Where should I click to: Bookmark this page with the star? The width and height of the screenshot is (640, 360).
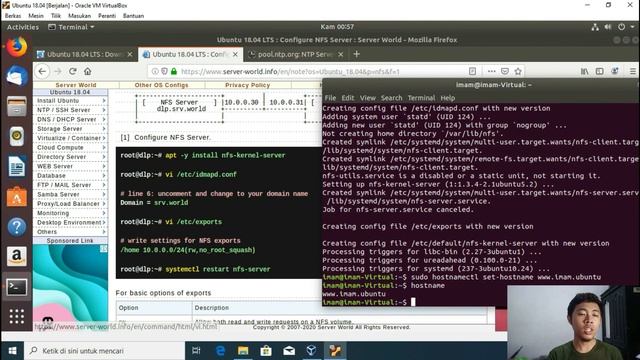pos(518,71)
